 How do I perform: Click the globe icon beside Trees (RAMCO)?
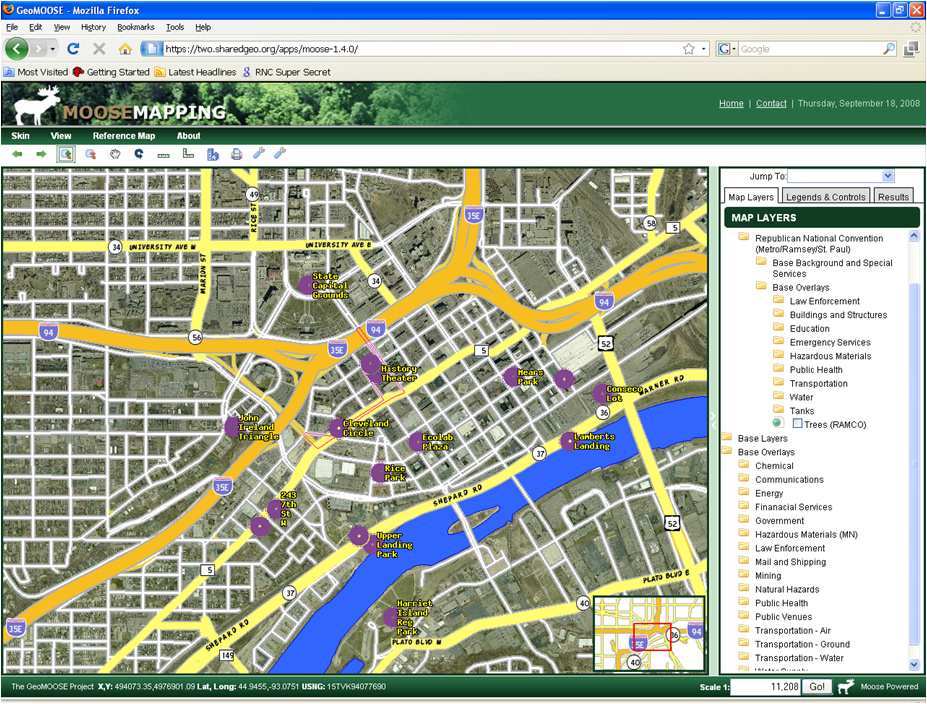pos(778,423)
